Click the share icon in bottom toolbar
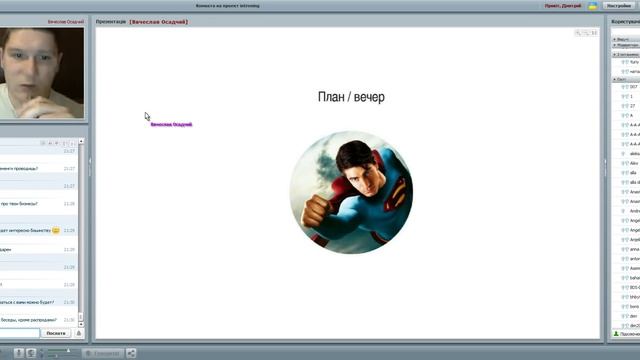The image size is (640, 360). point(131,353)
